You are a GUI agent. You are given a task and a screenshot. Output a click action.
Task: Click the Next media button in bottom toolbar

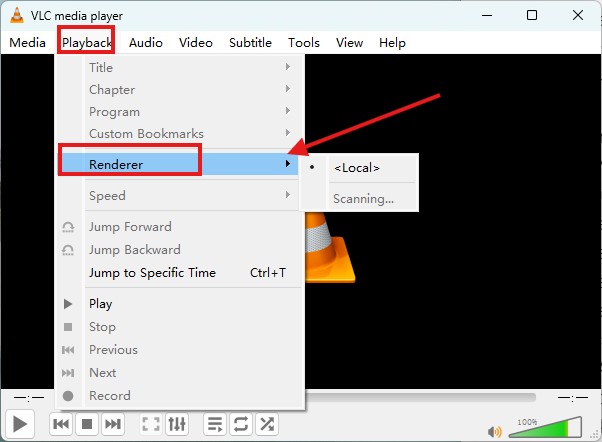pos(113,424)
